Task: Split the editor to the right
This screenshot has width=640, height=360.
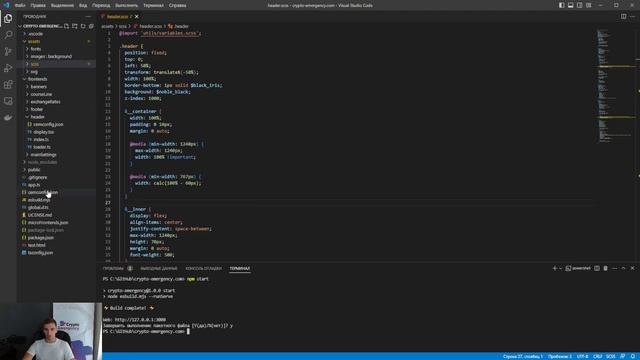Action: point(623,16)
